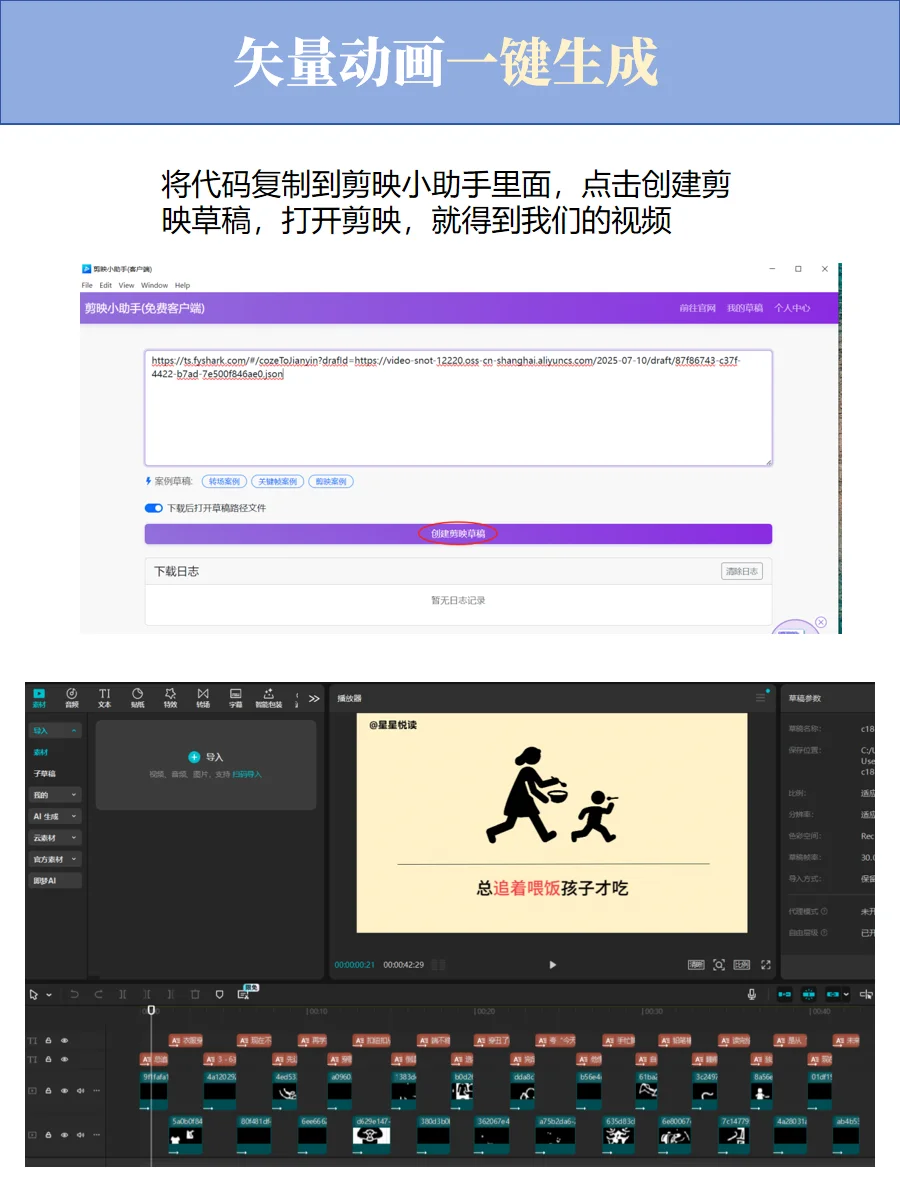This screenshot has height=1200, width=900.
Task: Show more tabs with the >> arrow
Action: coord(314,698)
